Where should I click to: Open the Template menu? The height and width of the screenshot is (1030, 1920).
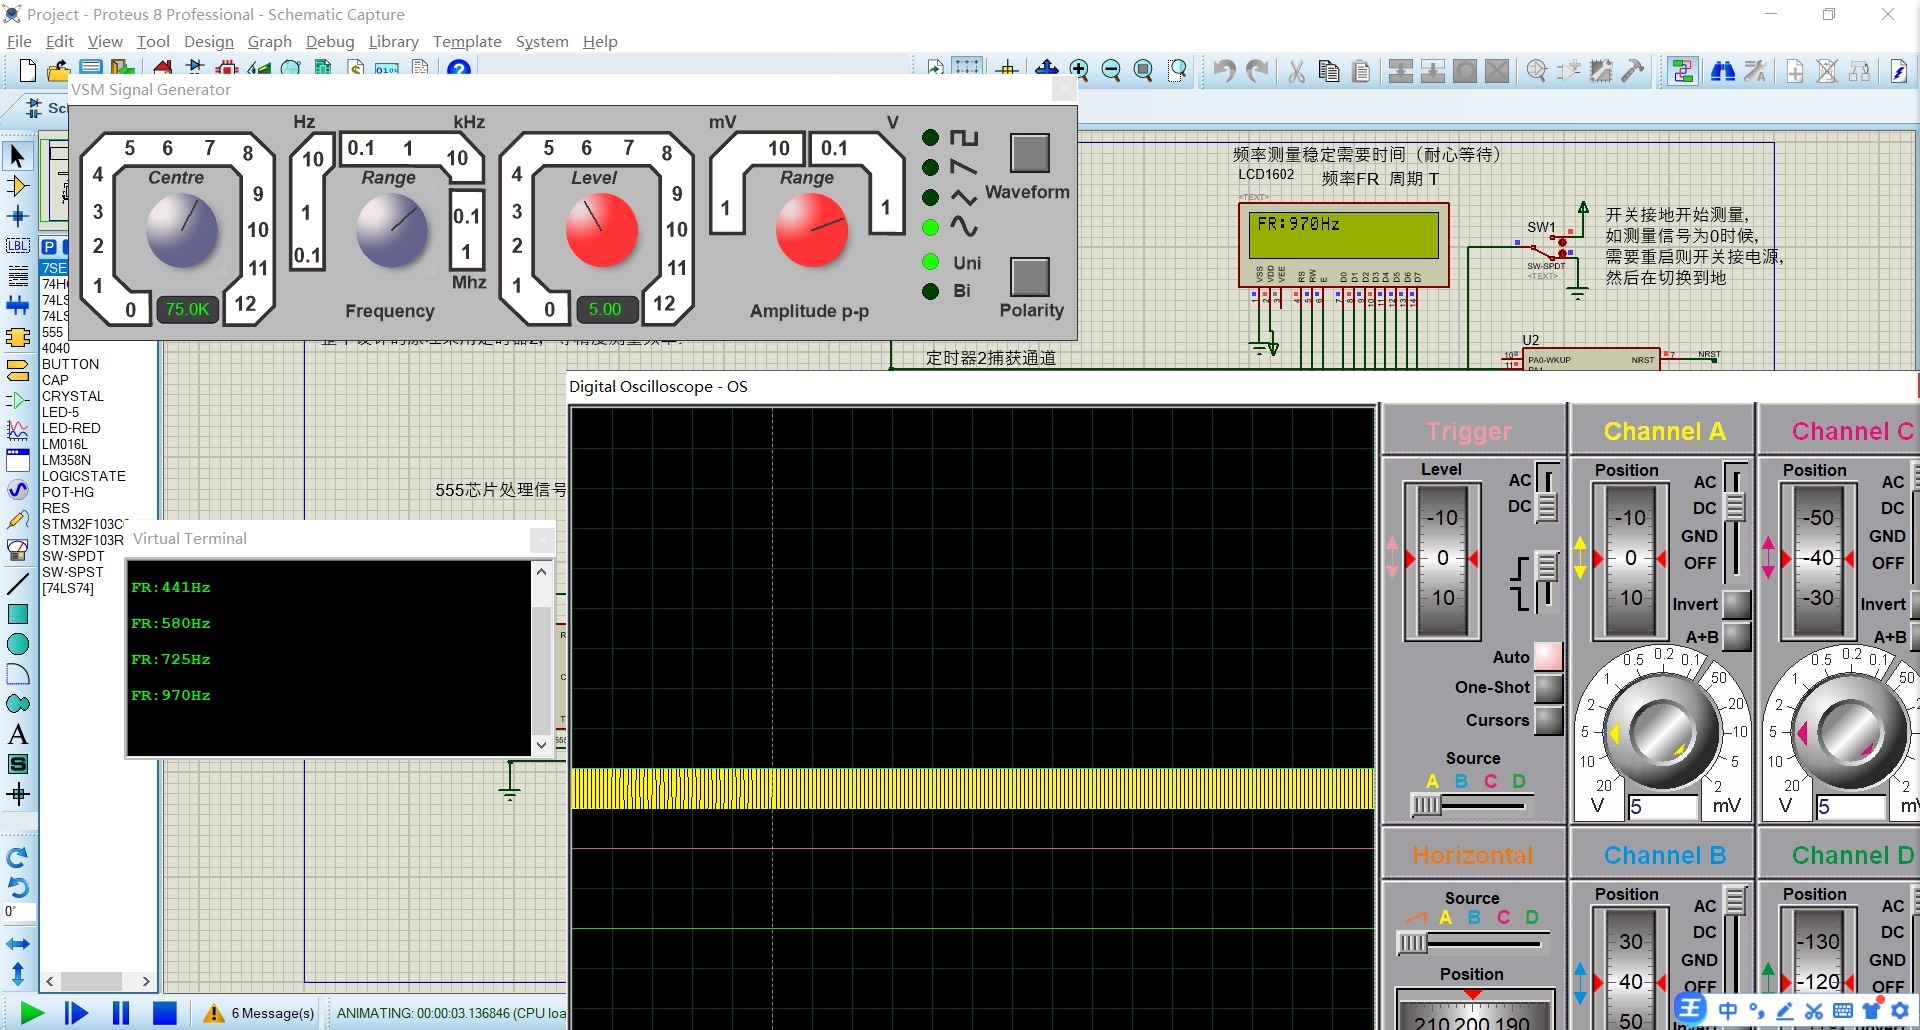(467, 41)
